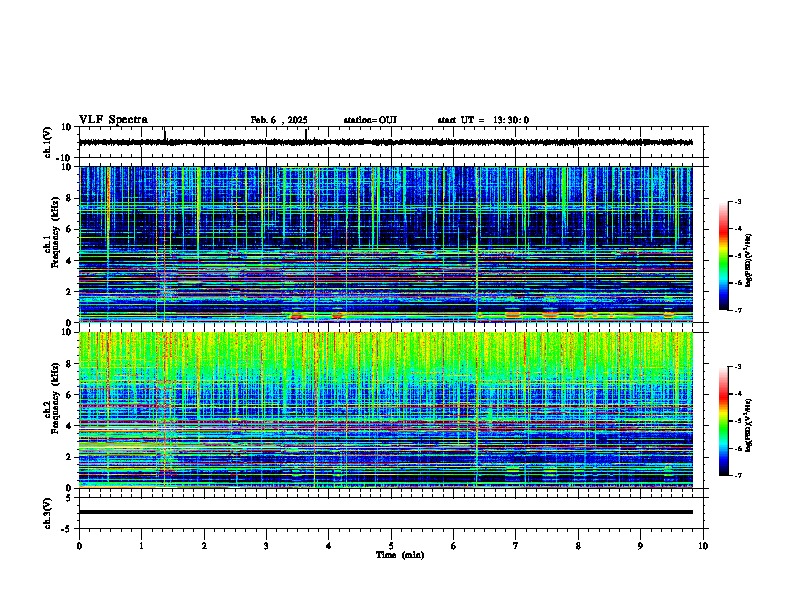Click the time axis tick label 2
The height and width of the screenshot is (612, 792).
204,545
